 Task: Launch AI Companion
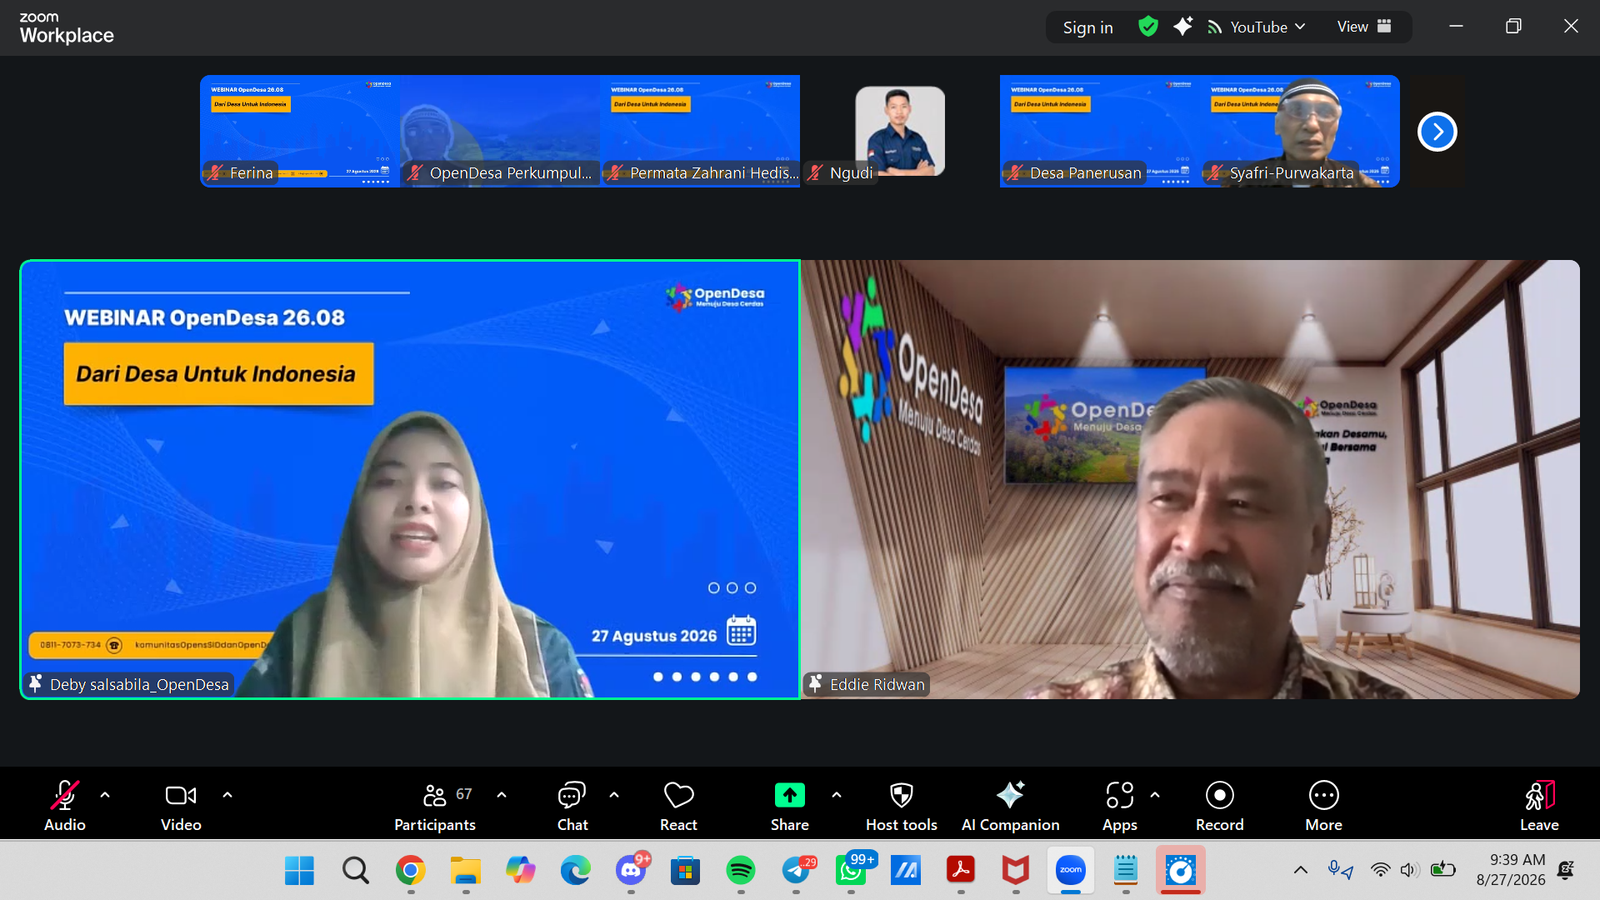(x=1010, y=805)
